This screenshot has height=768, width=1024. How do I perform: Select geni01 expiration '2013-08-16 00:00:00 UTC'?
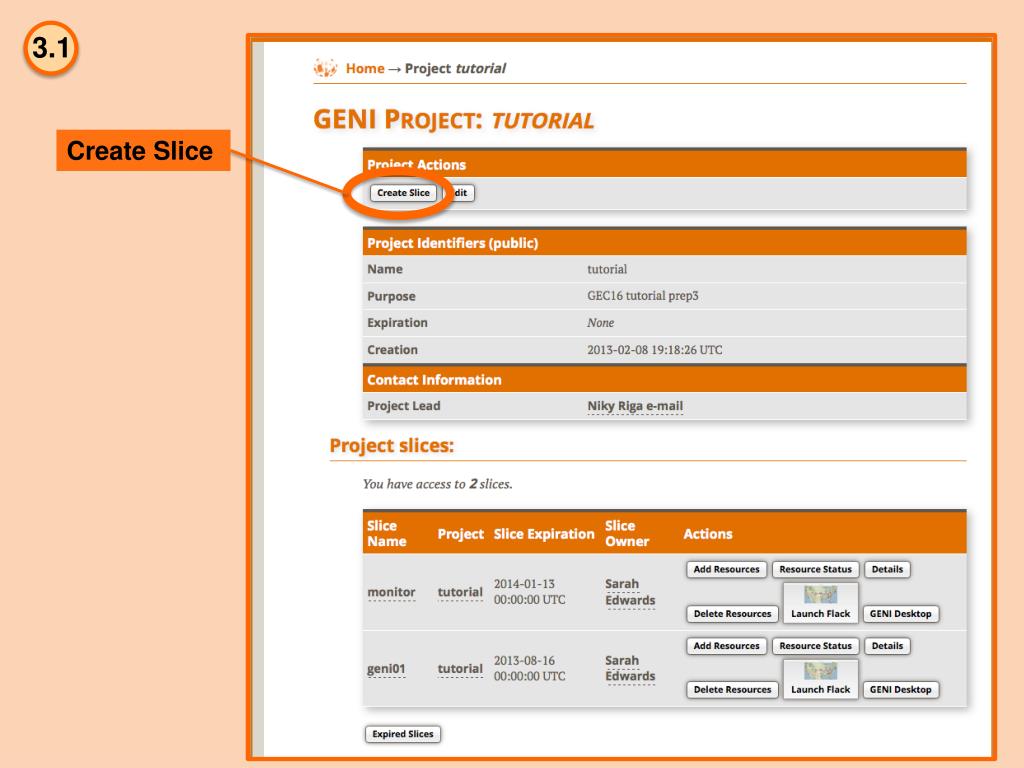[530, 668]
